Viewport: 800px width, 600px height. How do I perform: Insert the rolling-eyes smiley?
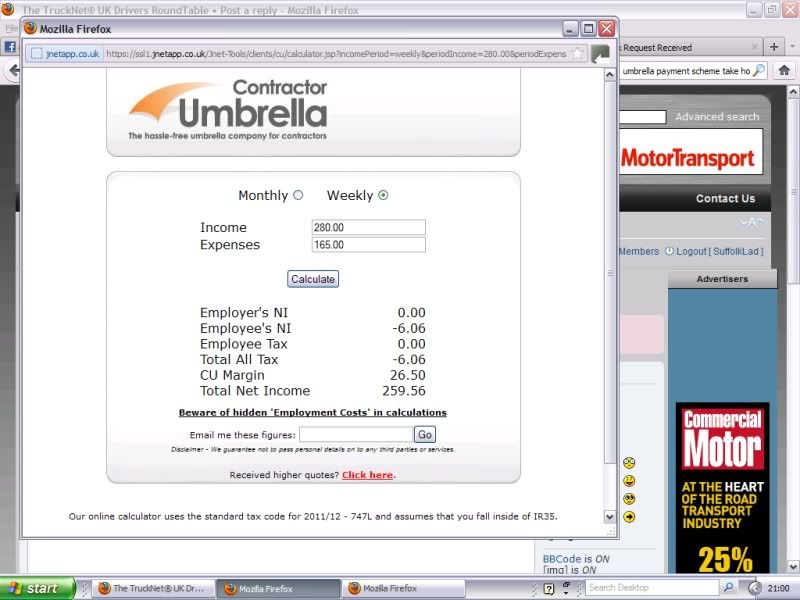629,498
